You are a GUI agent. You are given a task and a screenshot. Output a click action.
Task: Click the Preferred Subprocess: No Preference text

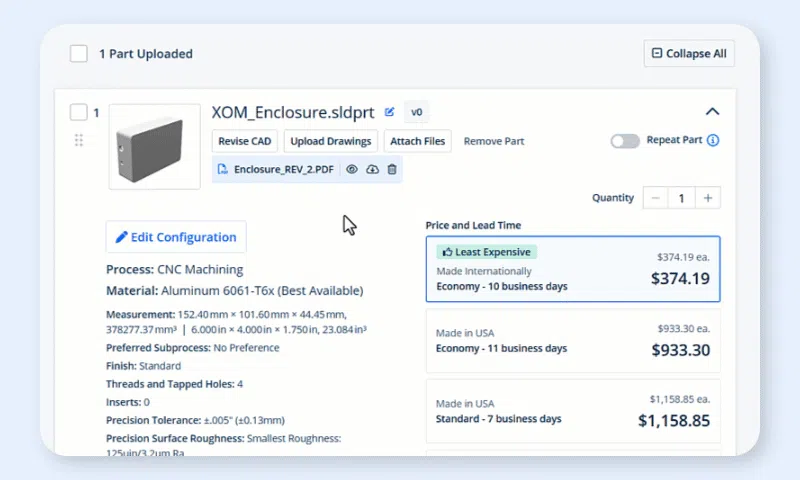(x=193, y=348)
